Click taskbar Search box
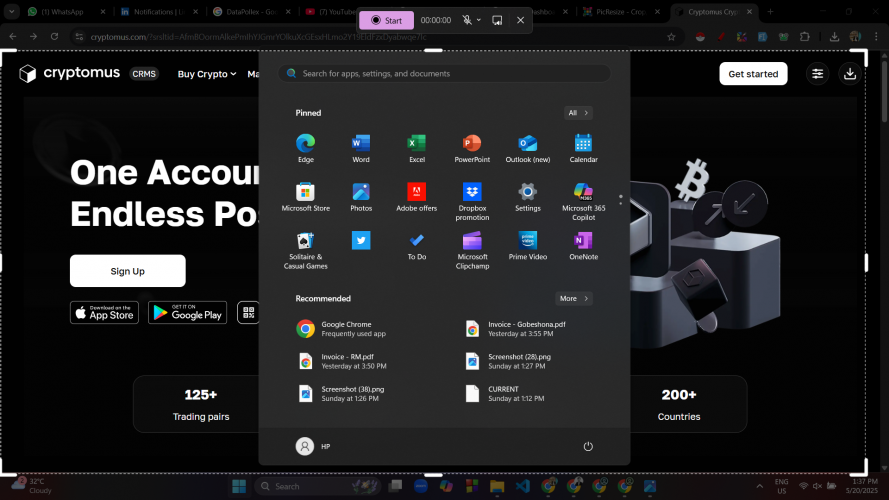889x500 pixels. 318,486
